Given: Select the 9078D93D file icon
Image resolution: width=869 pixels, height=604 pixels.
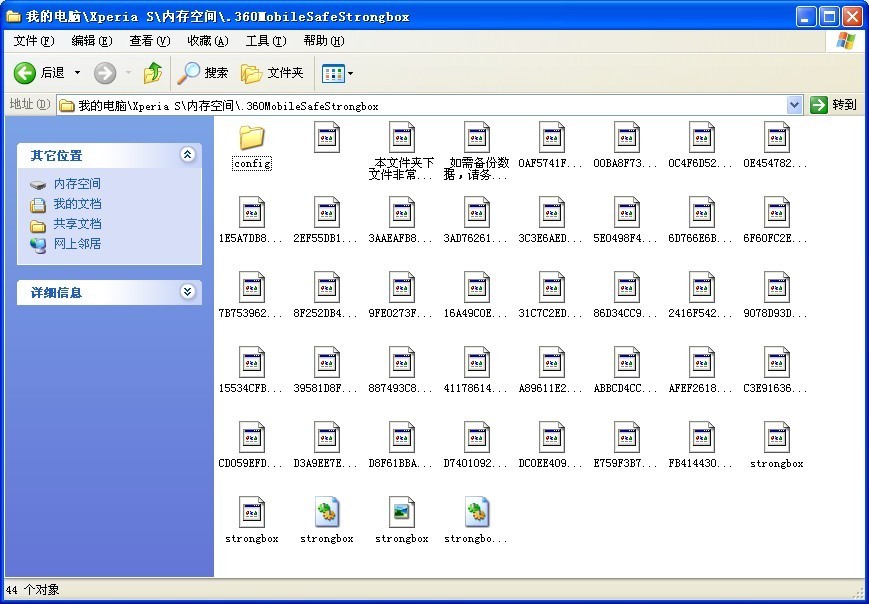Looking at the screenshot, I should [776, 287].
